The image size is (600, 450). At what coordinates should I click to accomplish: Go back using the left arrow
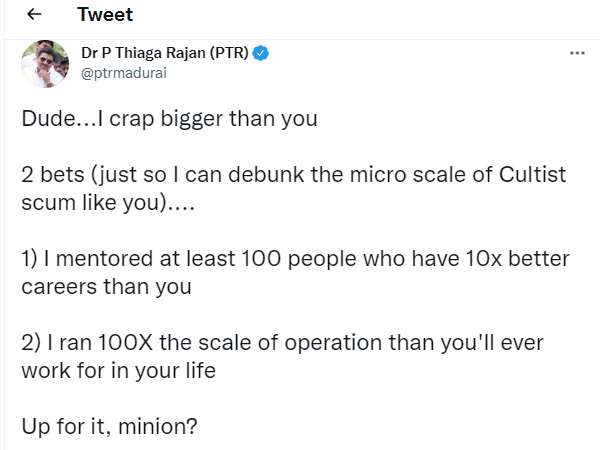[x=34, y=16]
